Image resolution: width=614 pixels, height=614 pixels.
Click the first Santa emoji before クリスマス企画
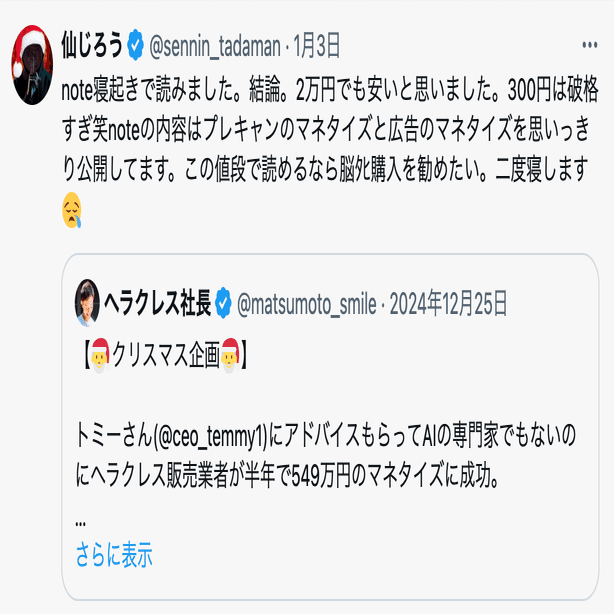point(100,355)
